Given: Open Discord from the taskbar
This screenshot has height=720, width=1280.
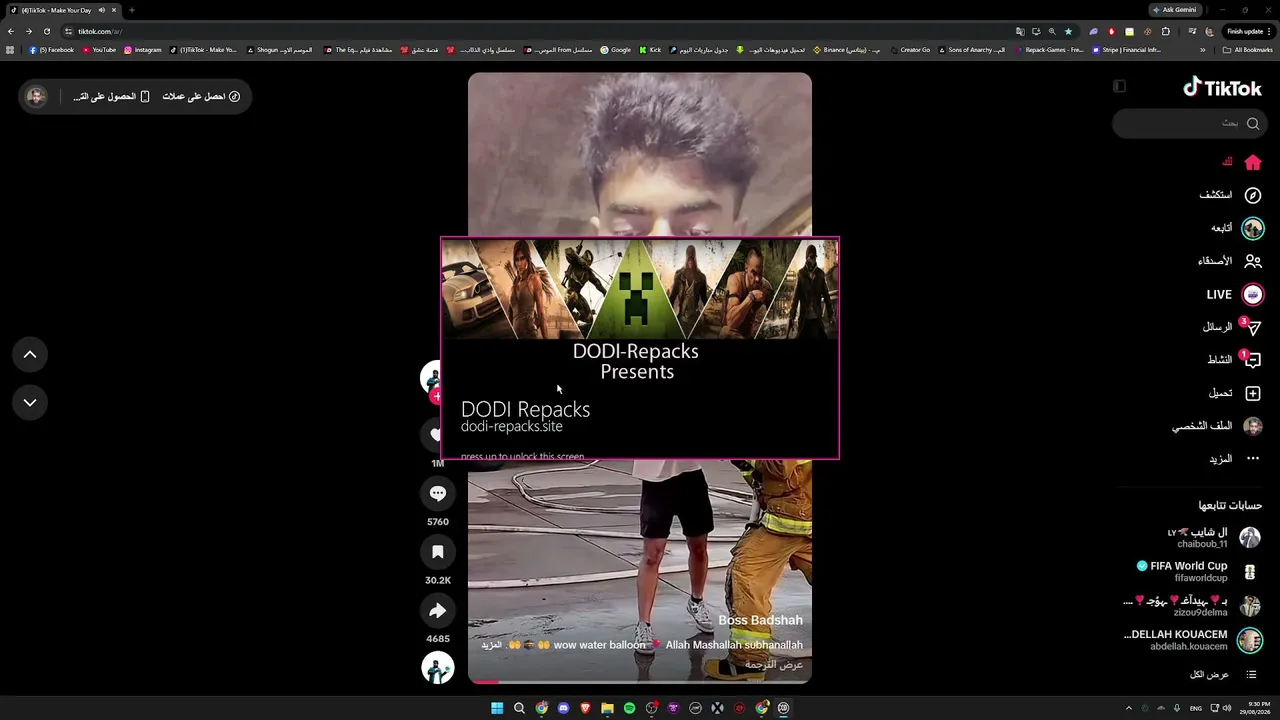Looking at the screenshot, I should coord(563,708).
